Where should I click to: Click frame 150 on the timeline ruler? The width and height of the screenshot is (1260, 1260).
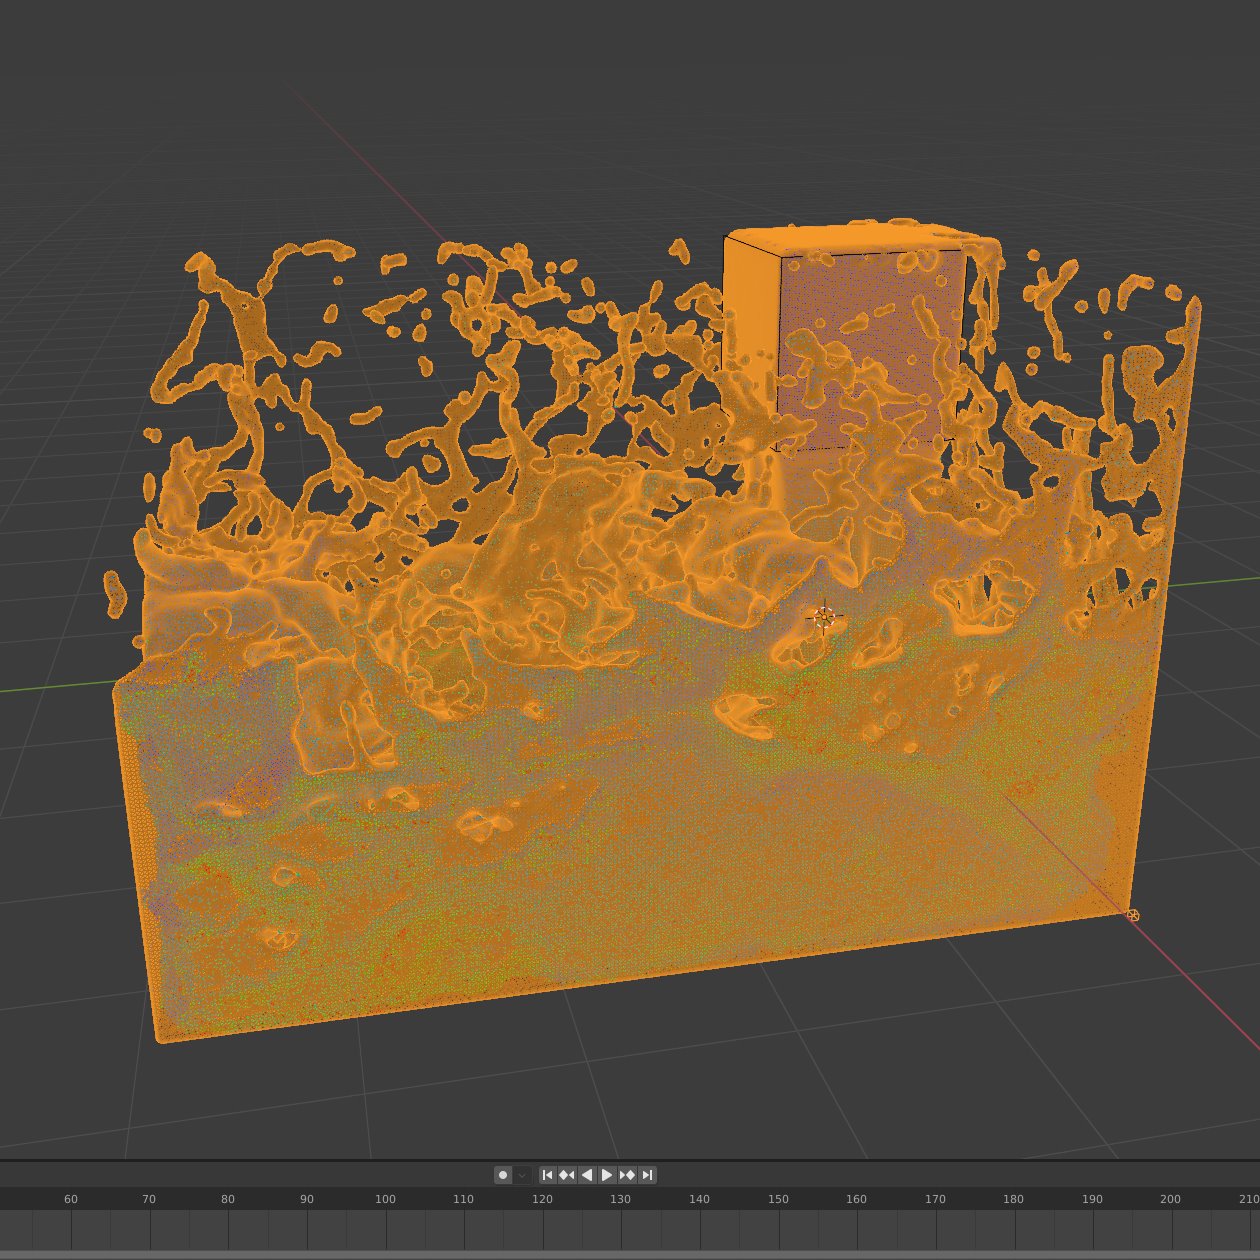pos(778,1199)
